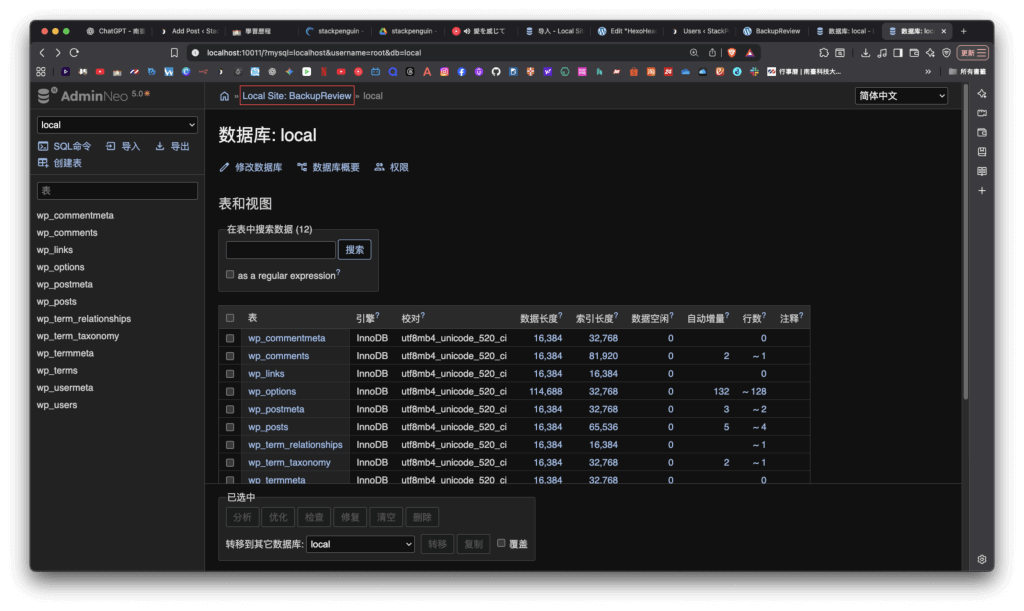Switch to the ChatGPT browser tab
The height and width of the screenshot is (611, 1024).
pos(118,31)
